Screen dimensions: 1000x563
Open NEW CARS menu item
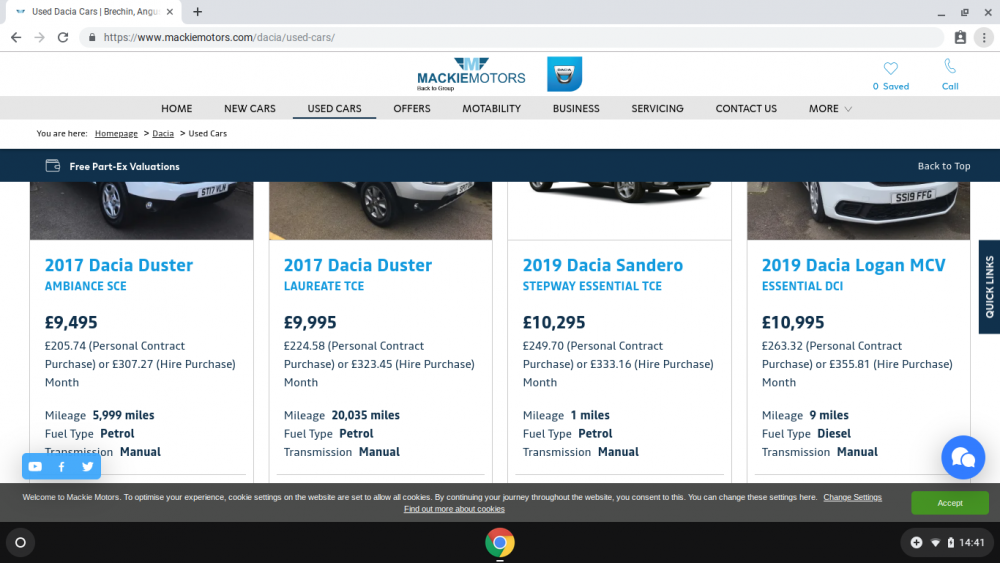[x=249, y=108]
